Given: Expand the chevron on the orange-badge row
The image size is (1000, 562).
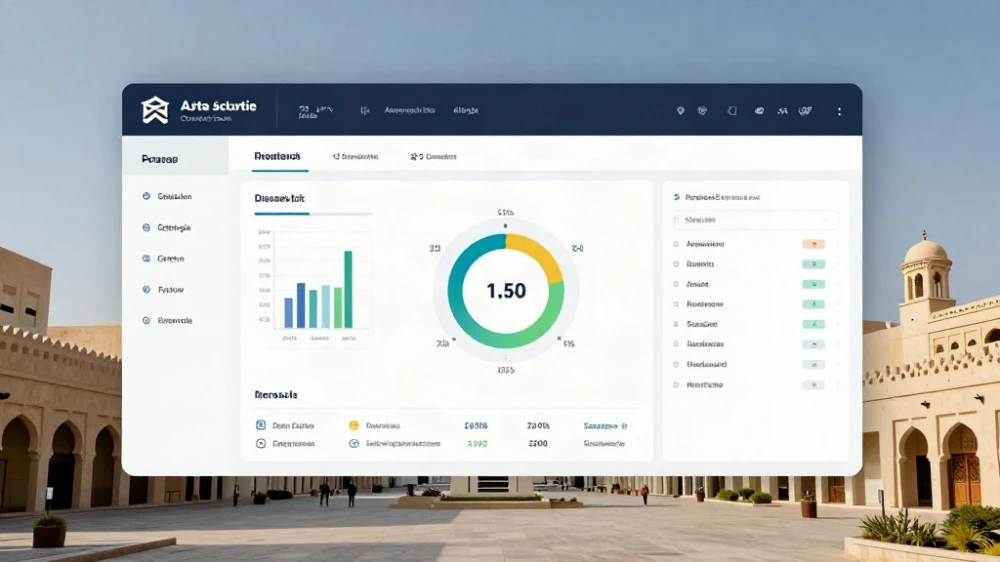Looking at the screenshot, I should click(837, 244).
